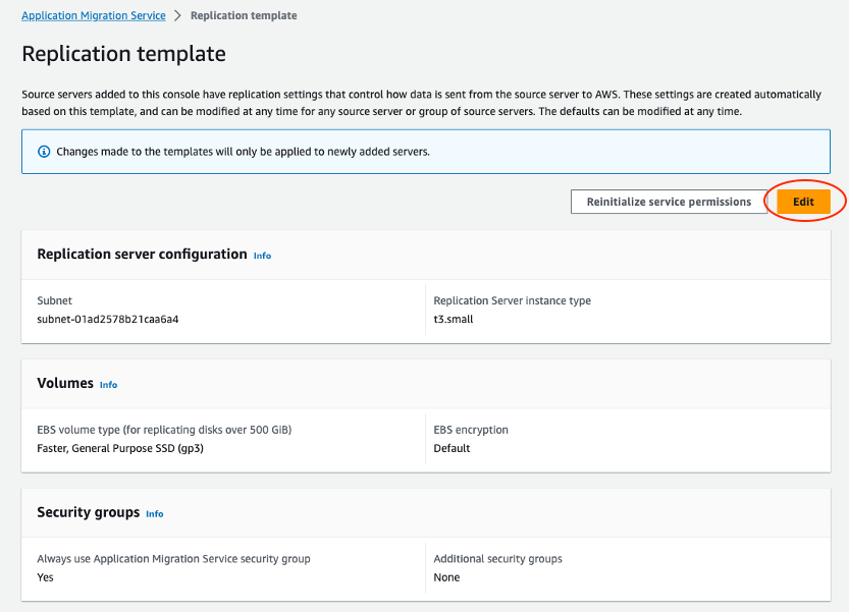Select the Replication template breadcrumb item
Image resolution: width=849 pixels, height=614 pixels.
tap(243, 16)
